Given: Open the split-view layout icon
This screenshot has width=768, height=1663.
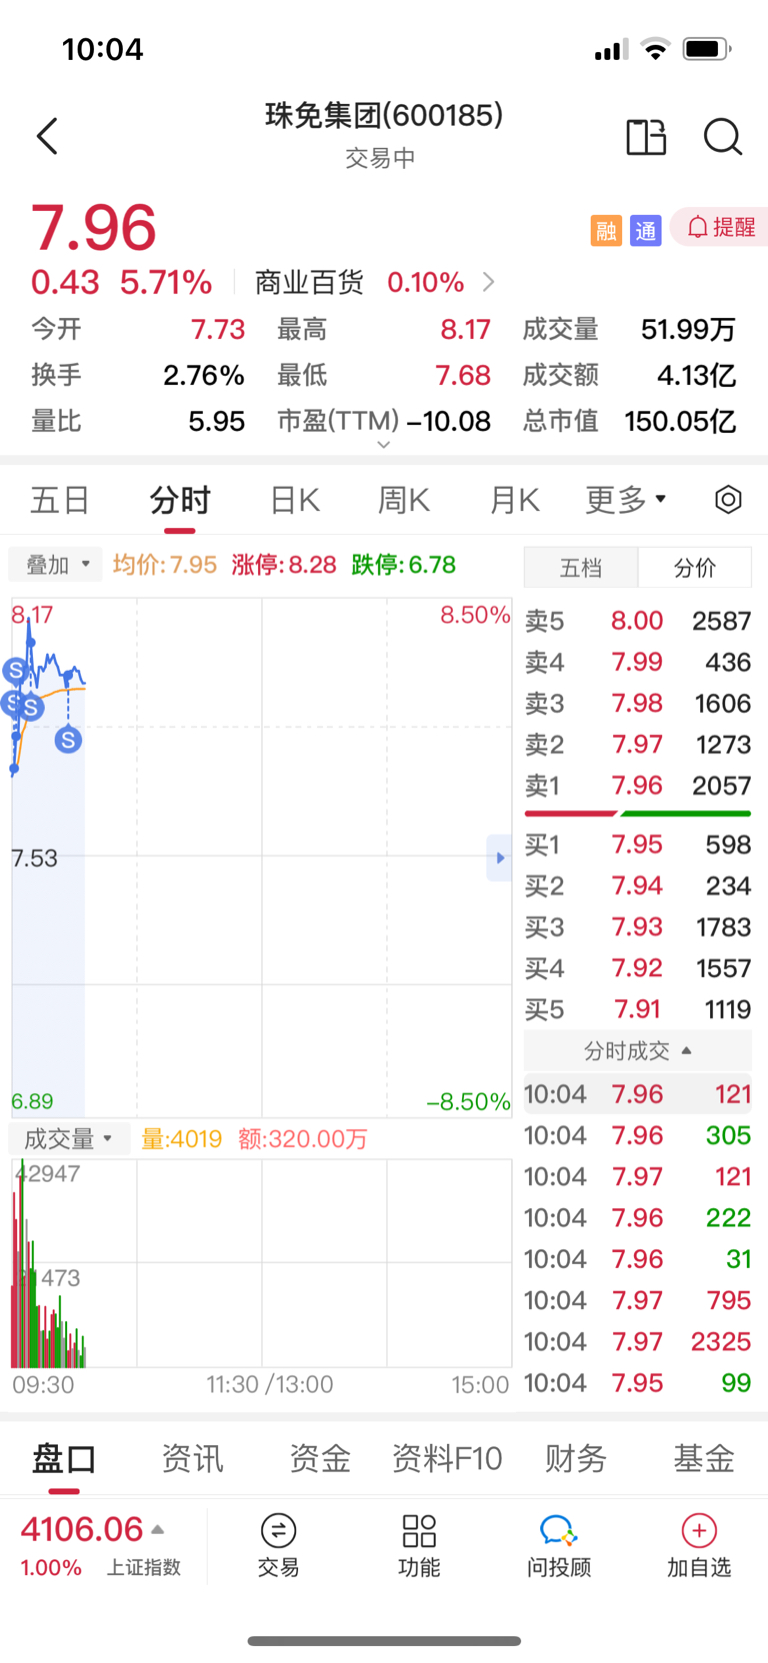Looking at the screenshot, I should coord(646,137).
